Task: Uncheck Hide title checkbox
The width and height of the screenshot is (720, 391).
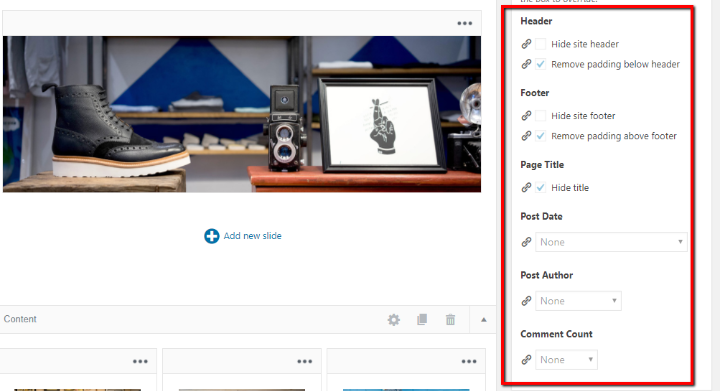Action: click(541, 188)
